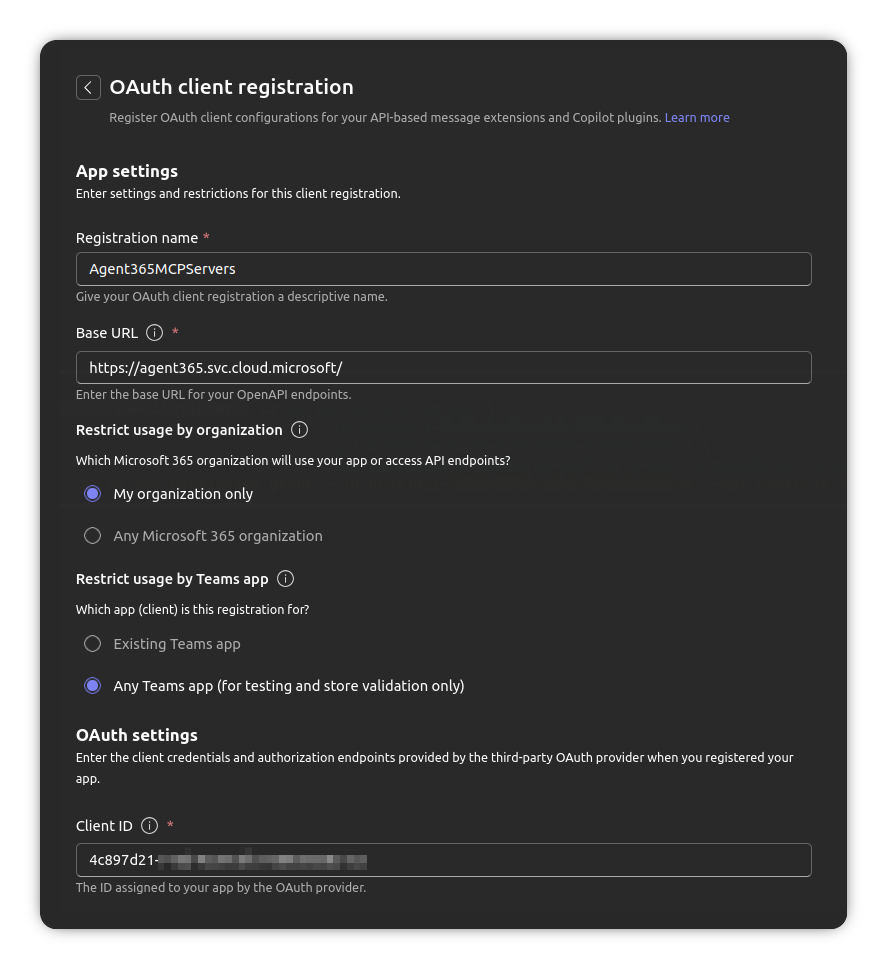Viewport: 887px width, 969px height.
Task: Open the Restrict usage by Teams app info icon
Action: 285,578
